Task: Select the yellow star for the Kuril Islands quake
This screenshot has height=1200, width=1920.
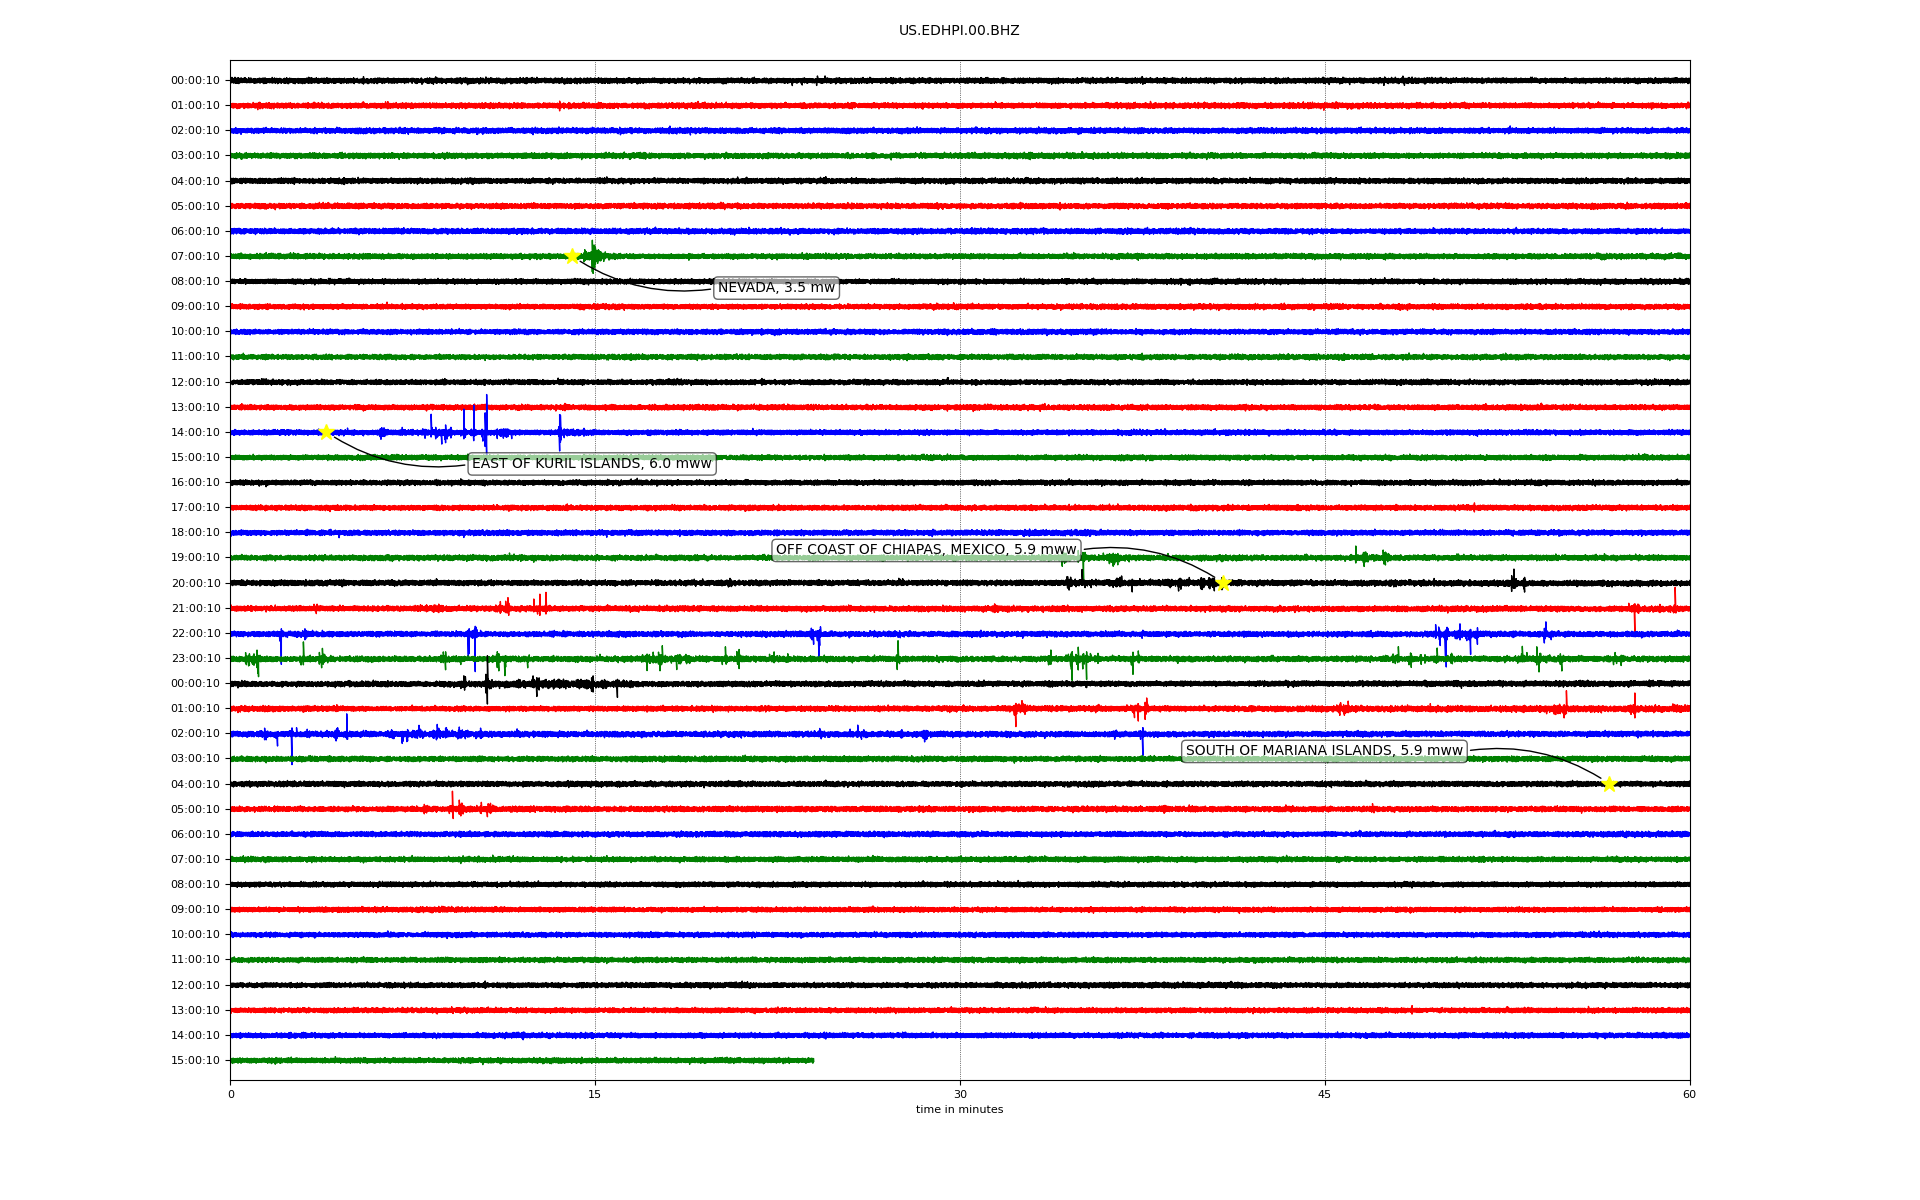Action: [x=326, y=432]
